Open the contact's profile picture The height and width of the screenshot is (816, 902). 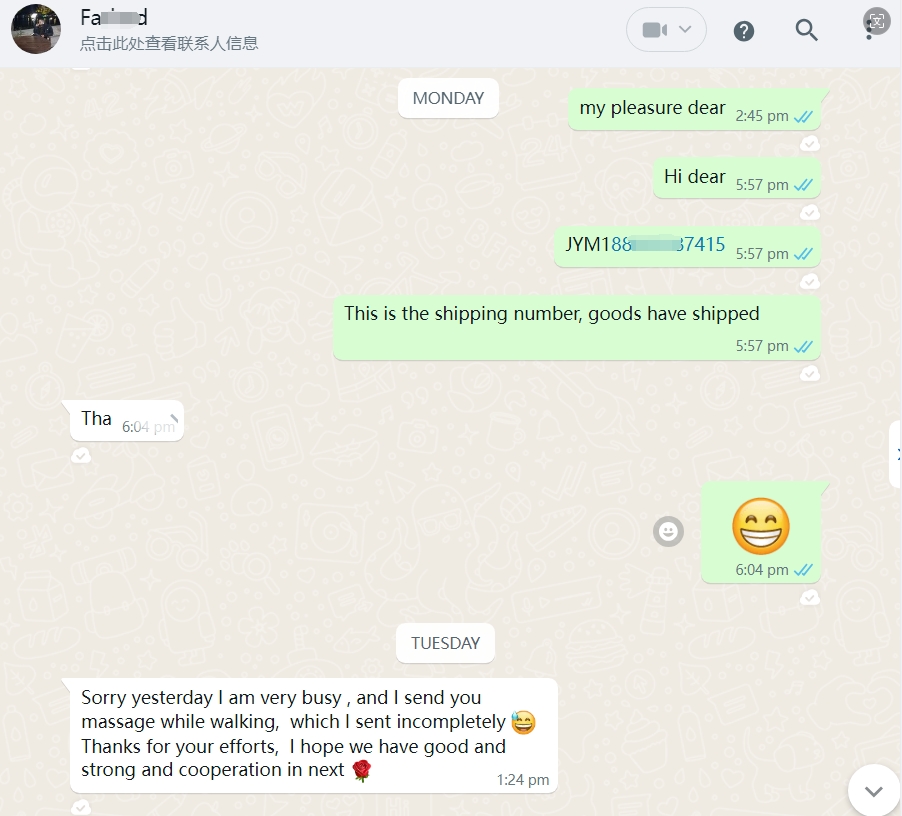click(36, 29)
